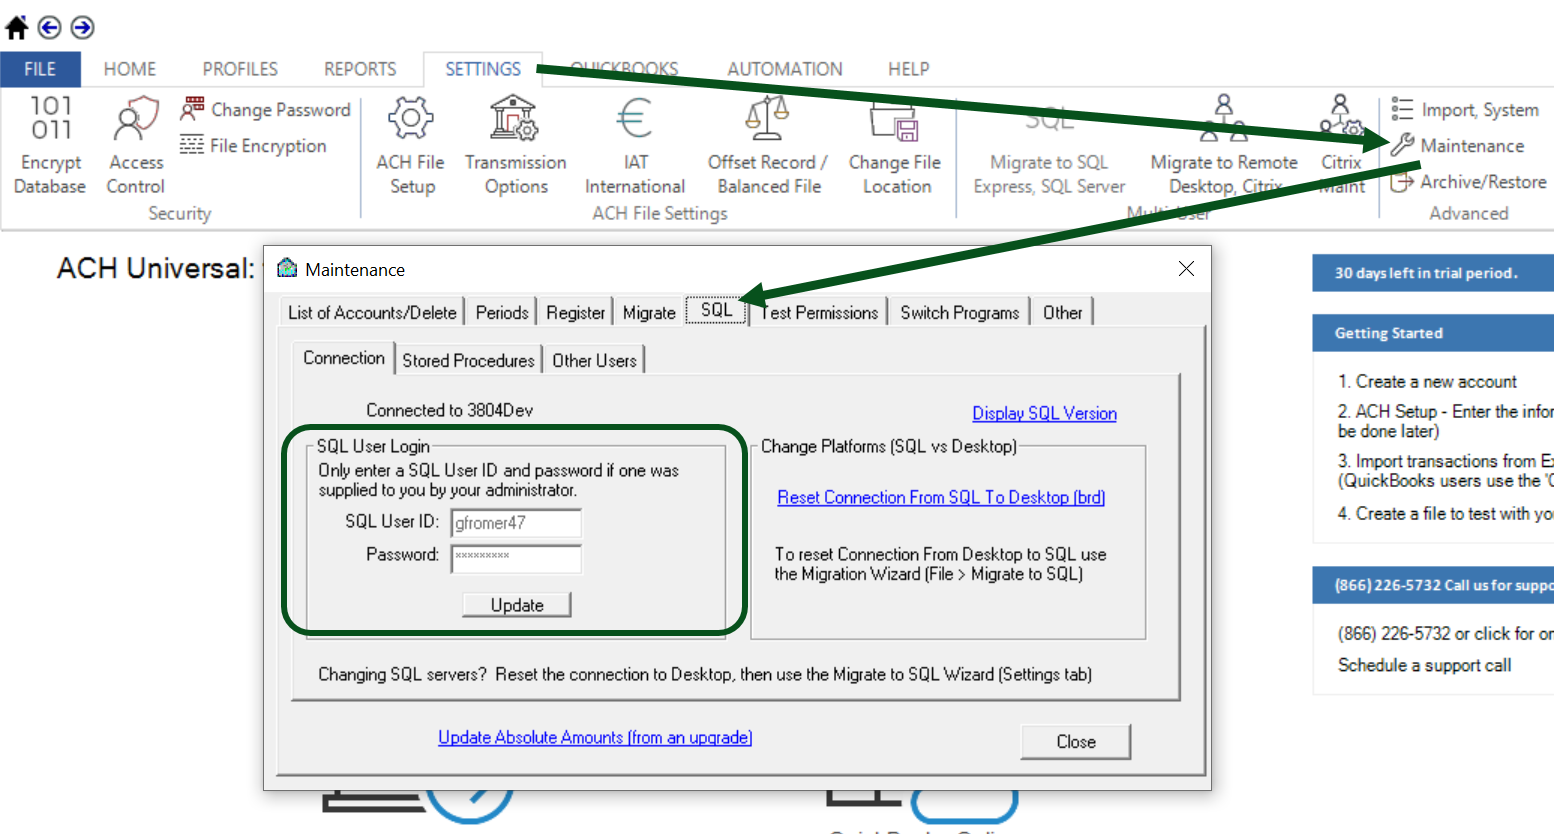Open Other Users sub-tab

click(x=594, y=360)
